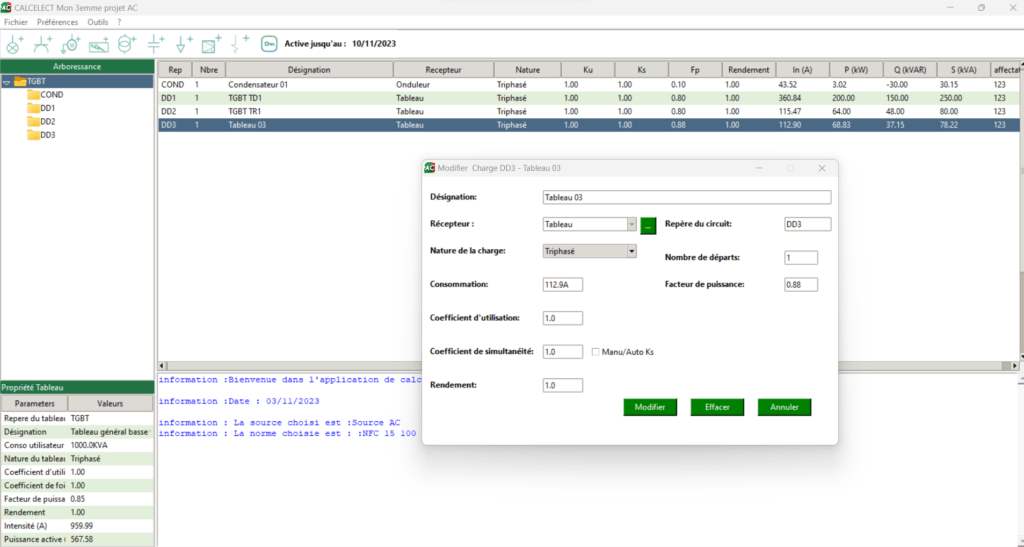Click the 1000.0KVA conso value
1024x547 pixels.
click(89, 445)
